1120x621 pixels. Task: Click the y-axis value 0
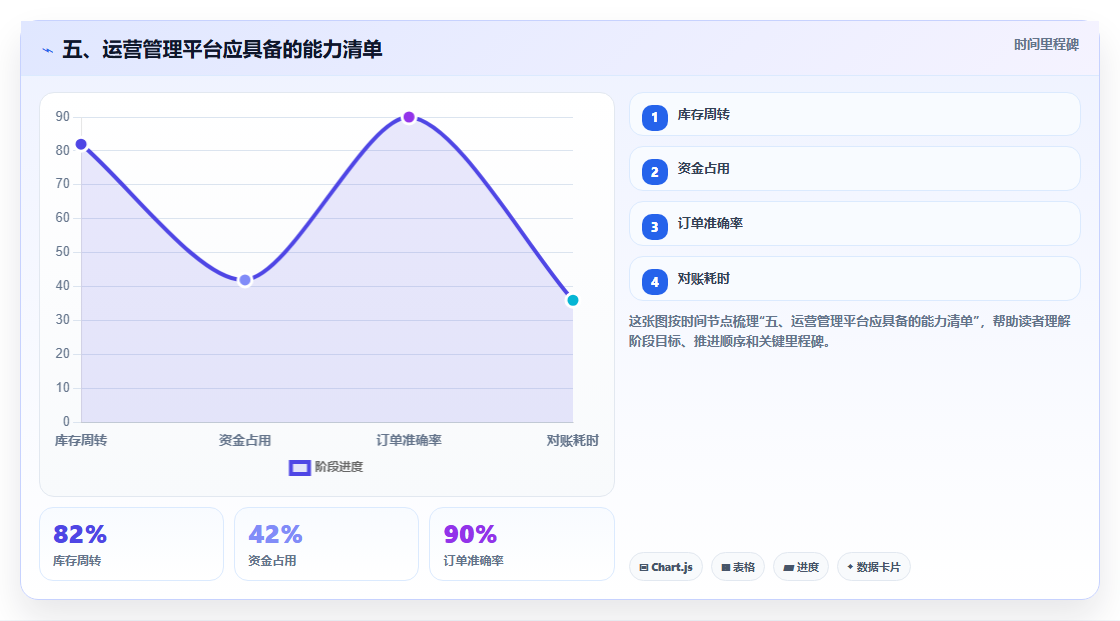coord(66,422)
